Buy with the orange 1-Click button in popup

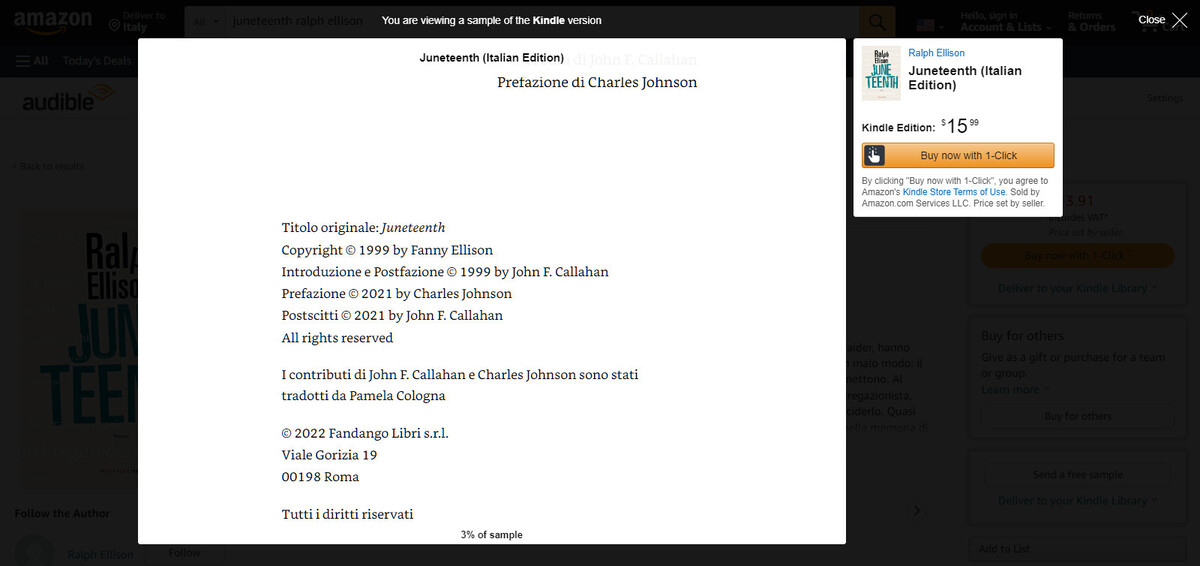pyautogui.click(x=958, y=155)
